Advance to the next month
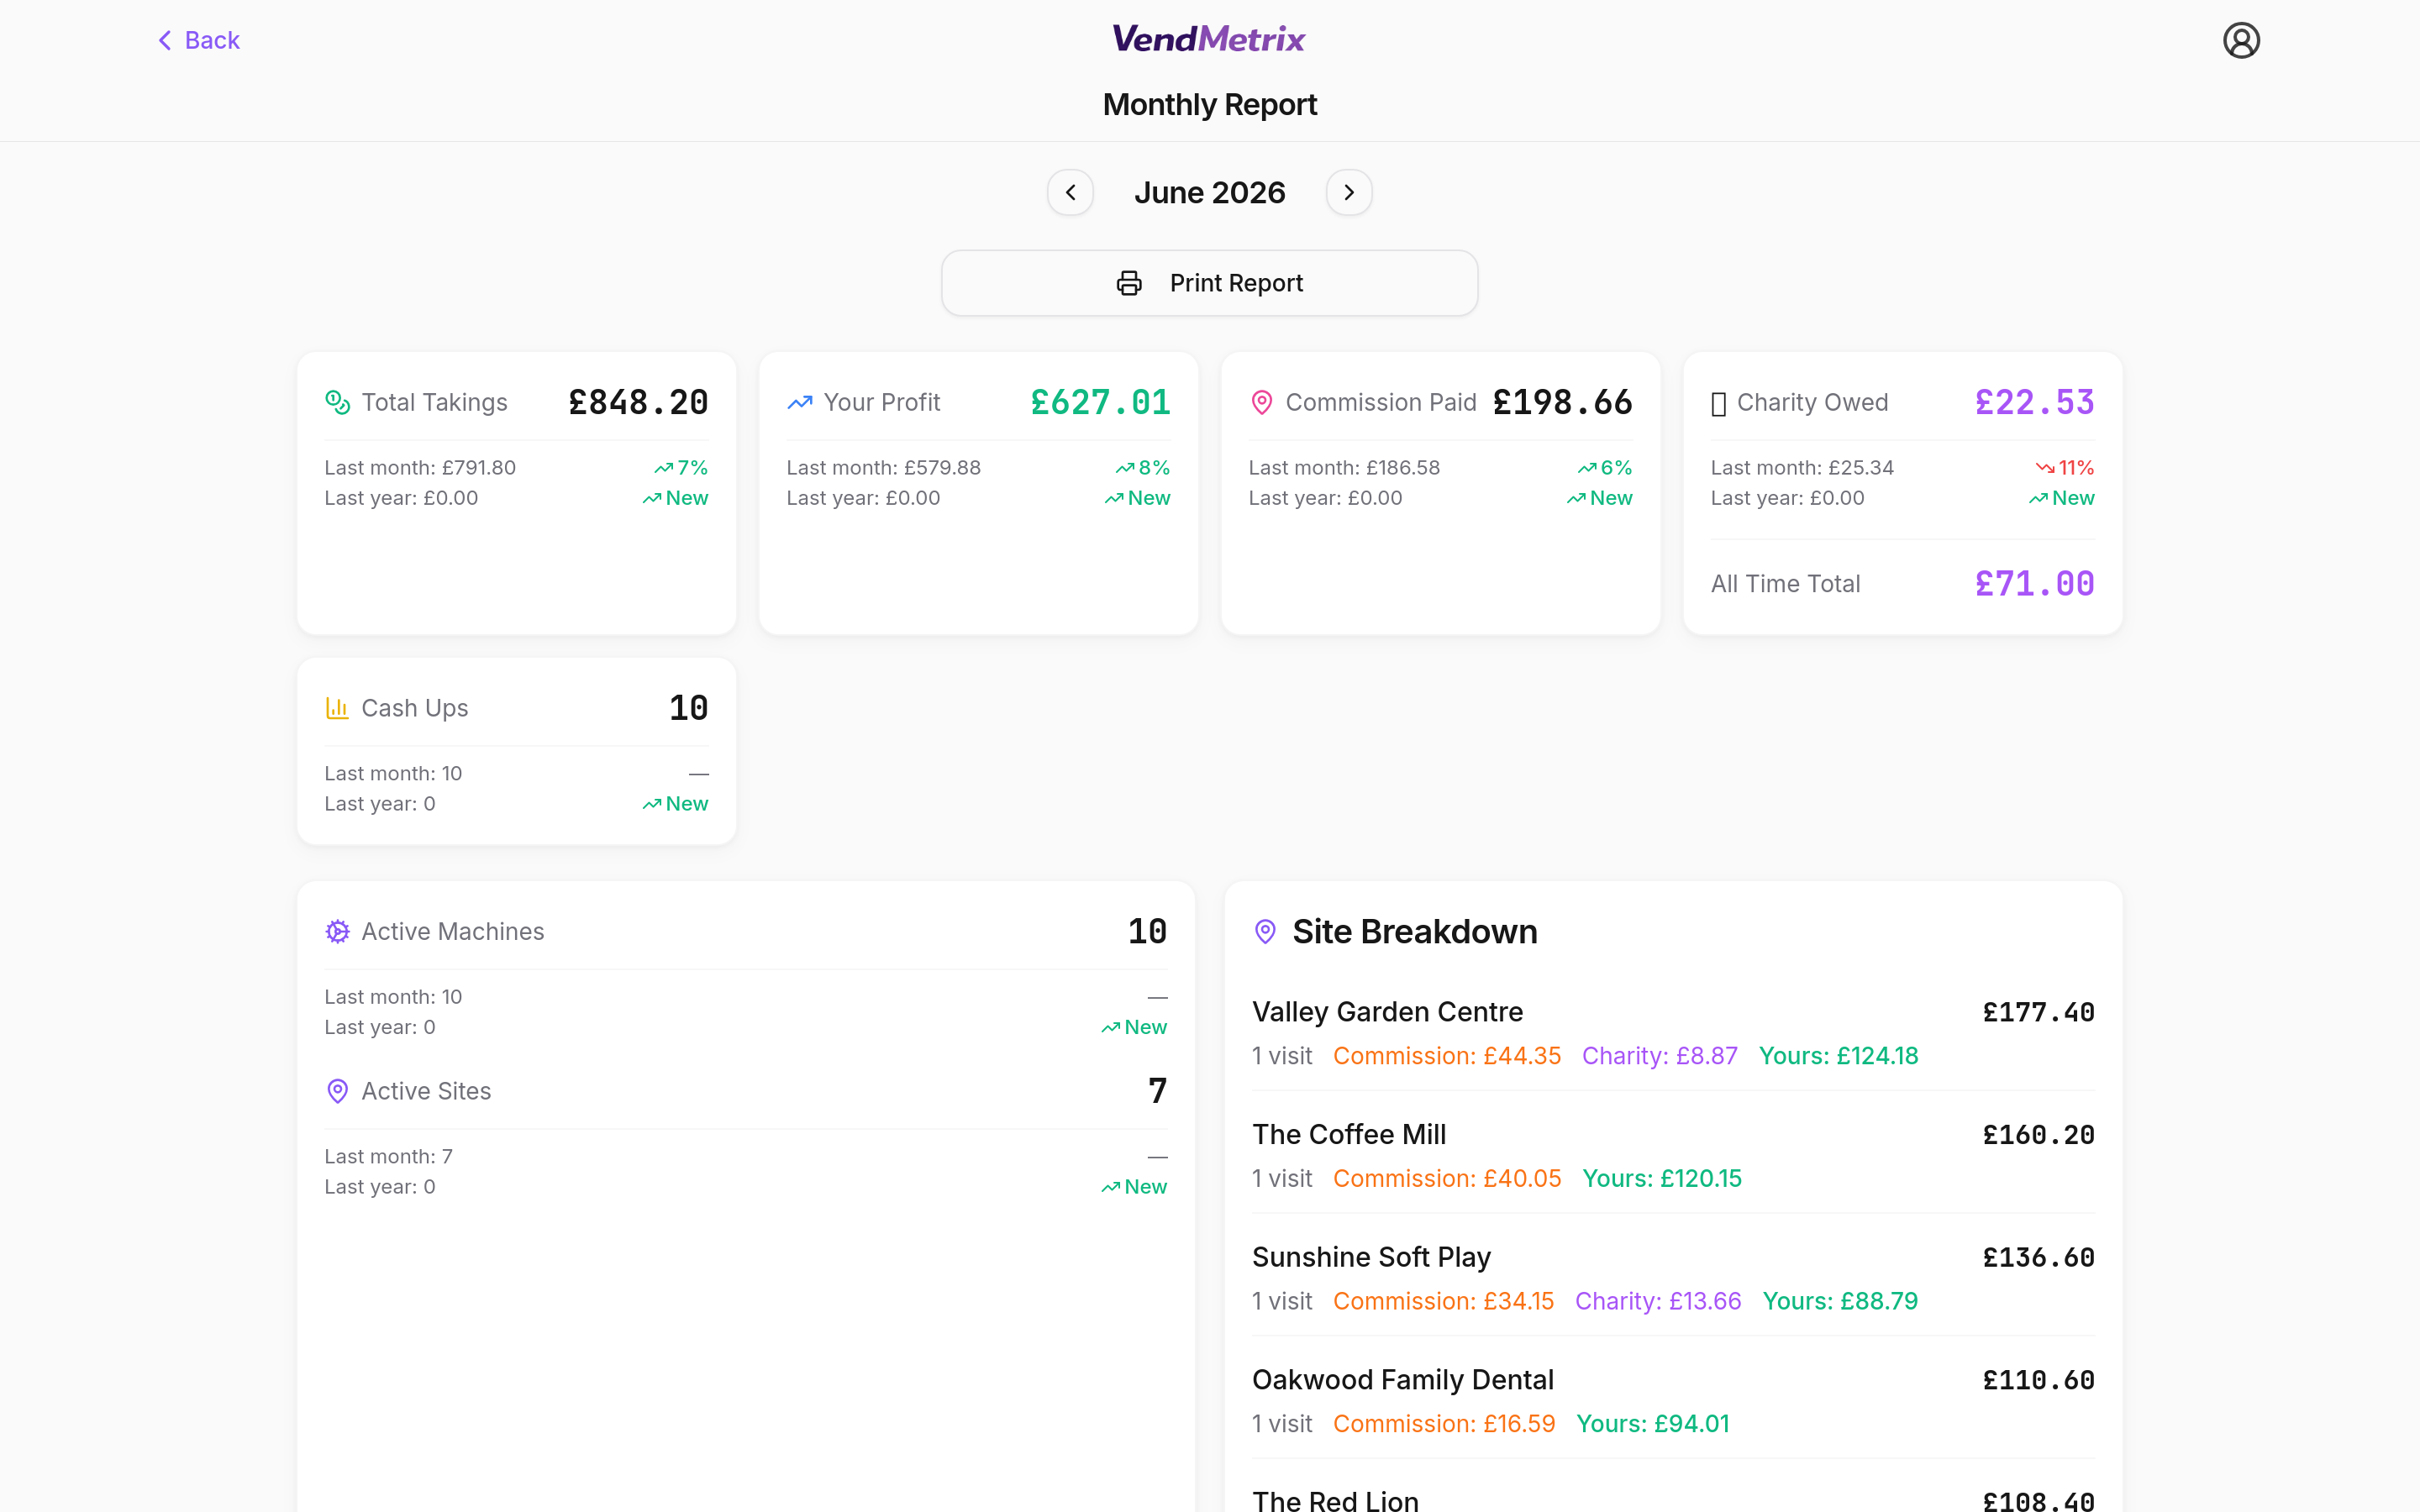 tap(1349, 192)
